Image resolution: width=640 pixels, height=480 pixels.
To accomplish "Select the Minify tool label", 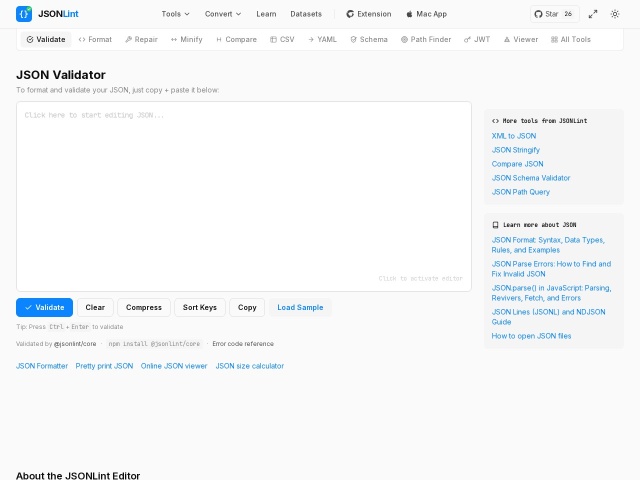I will point(191,40).
